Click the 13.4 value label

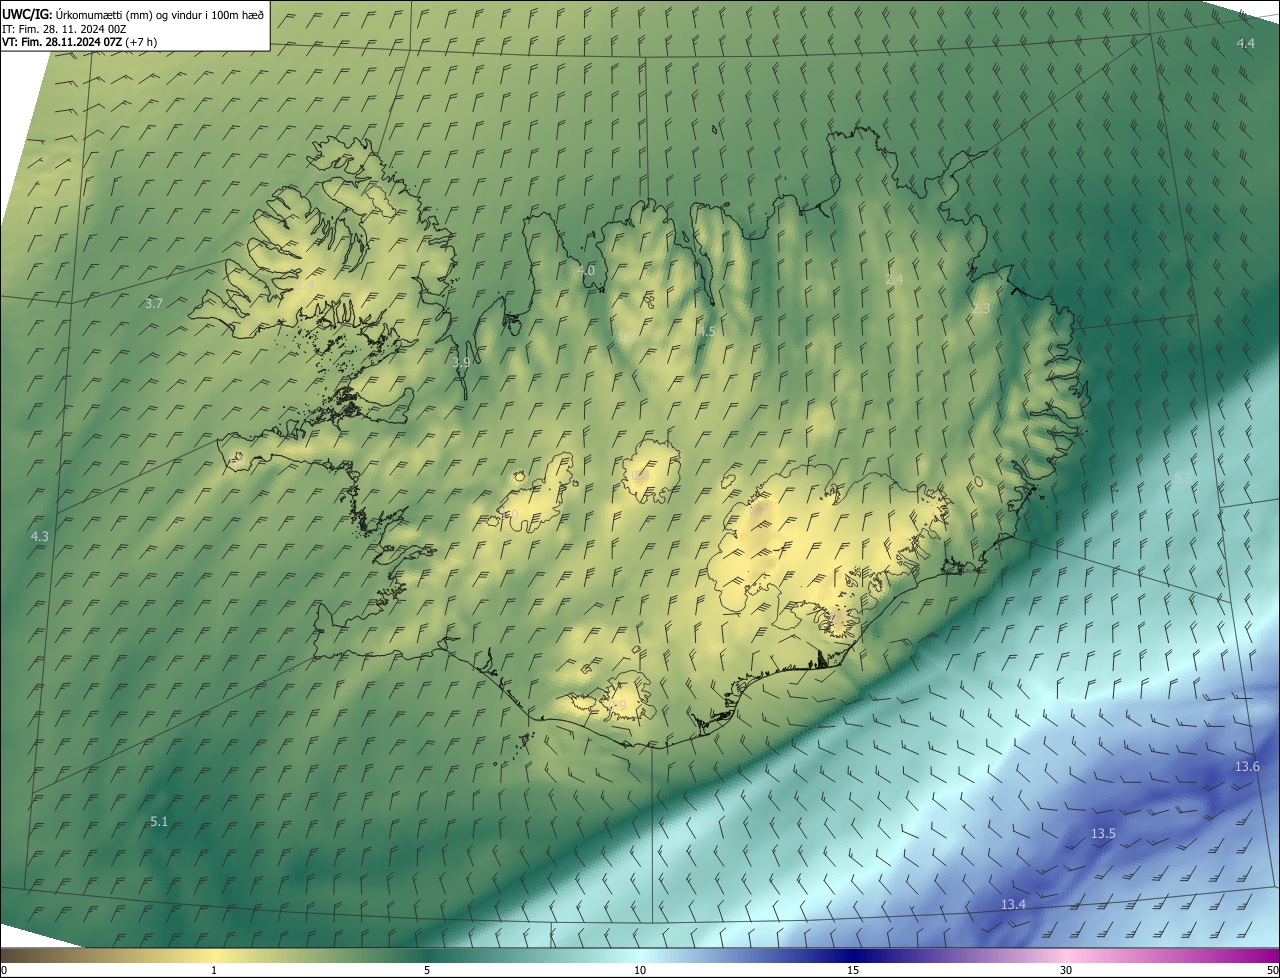[x=1013, y=905]
